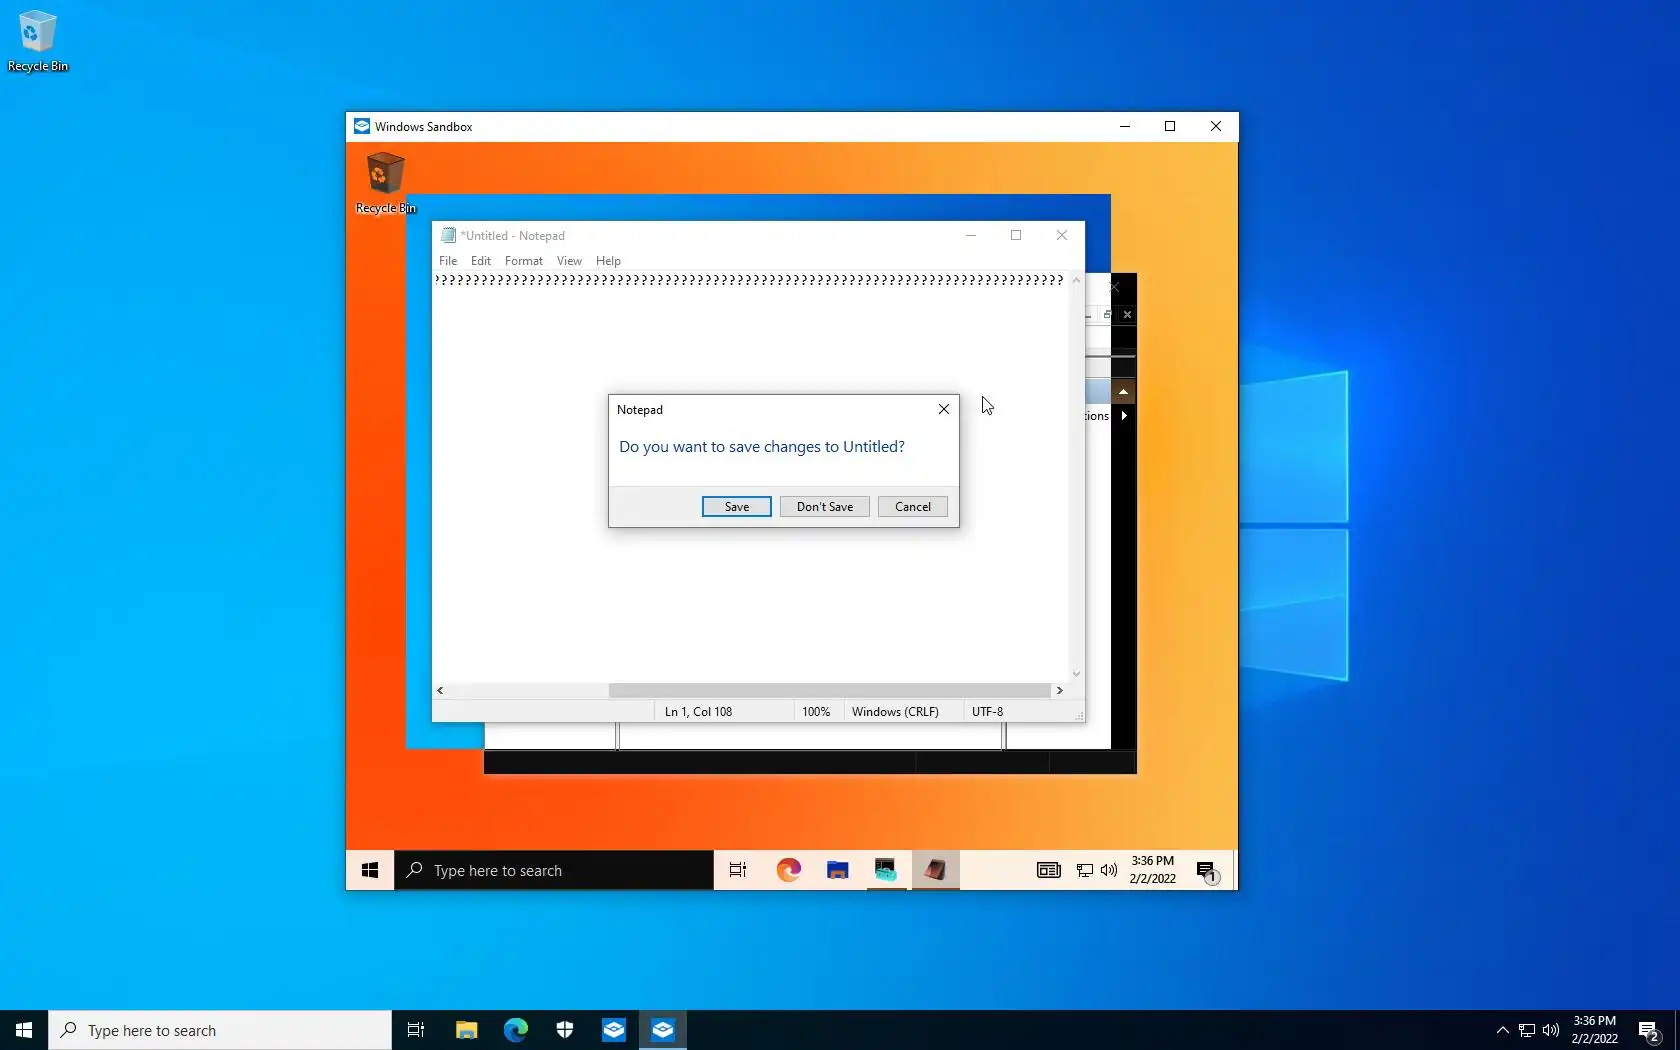Minimize the Windows Sandbox window
The width and height of the screenshot is (1680, 1050).
(1125, 126)
